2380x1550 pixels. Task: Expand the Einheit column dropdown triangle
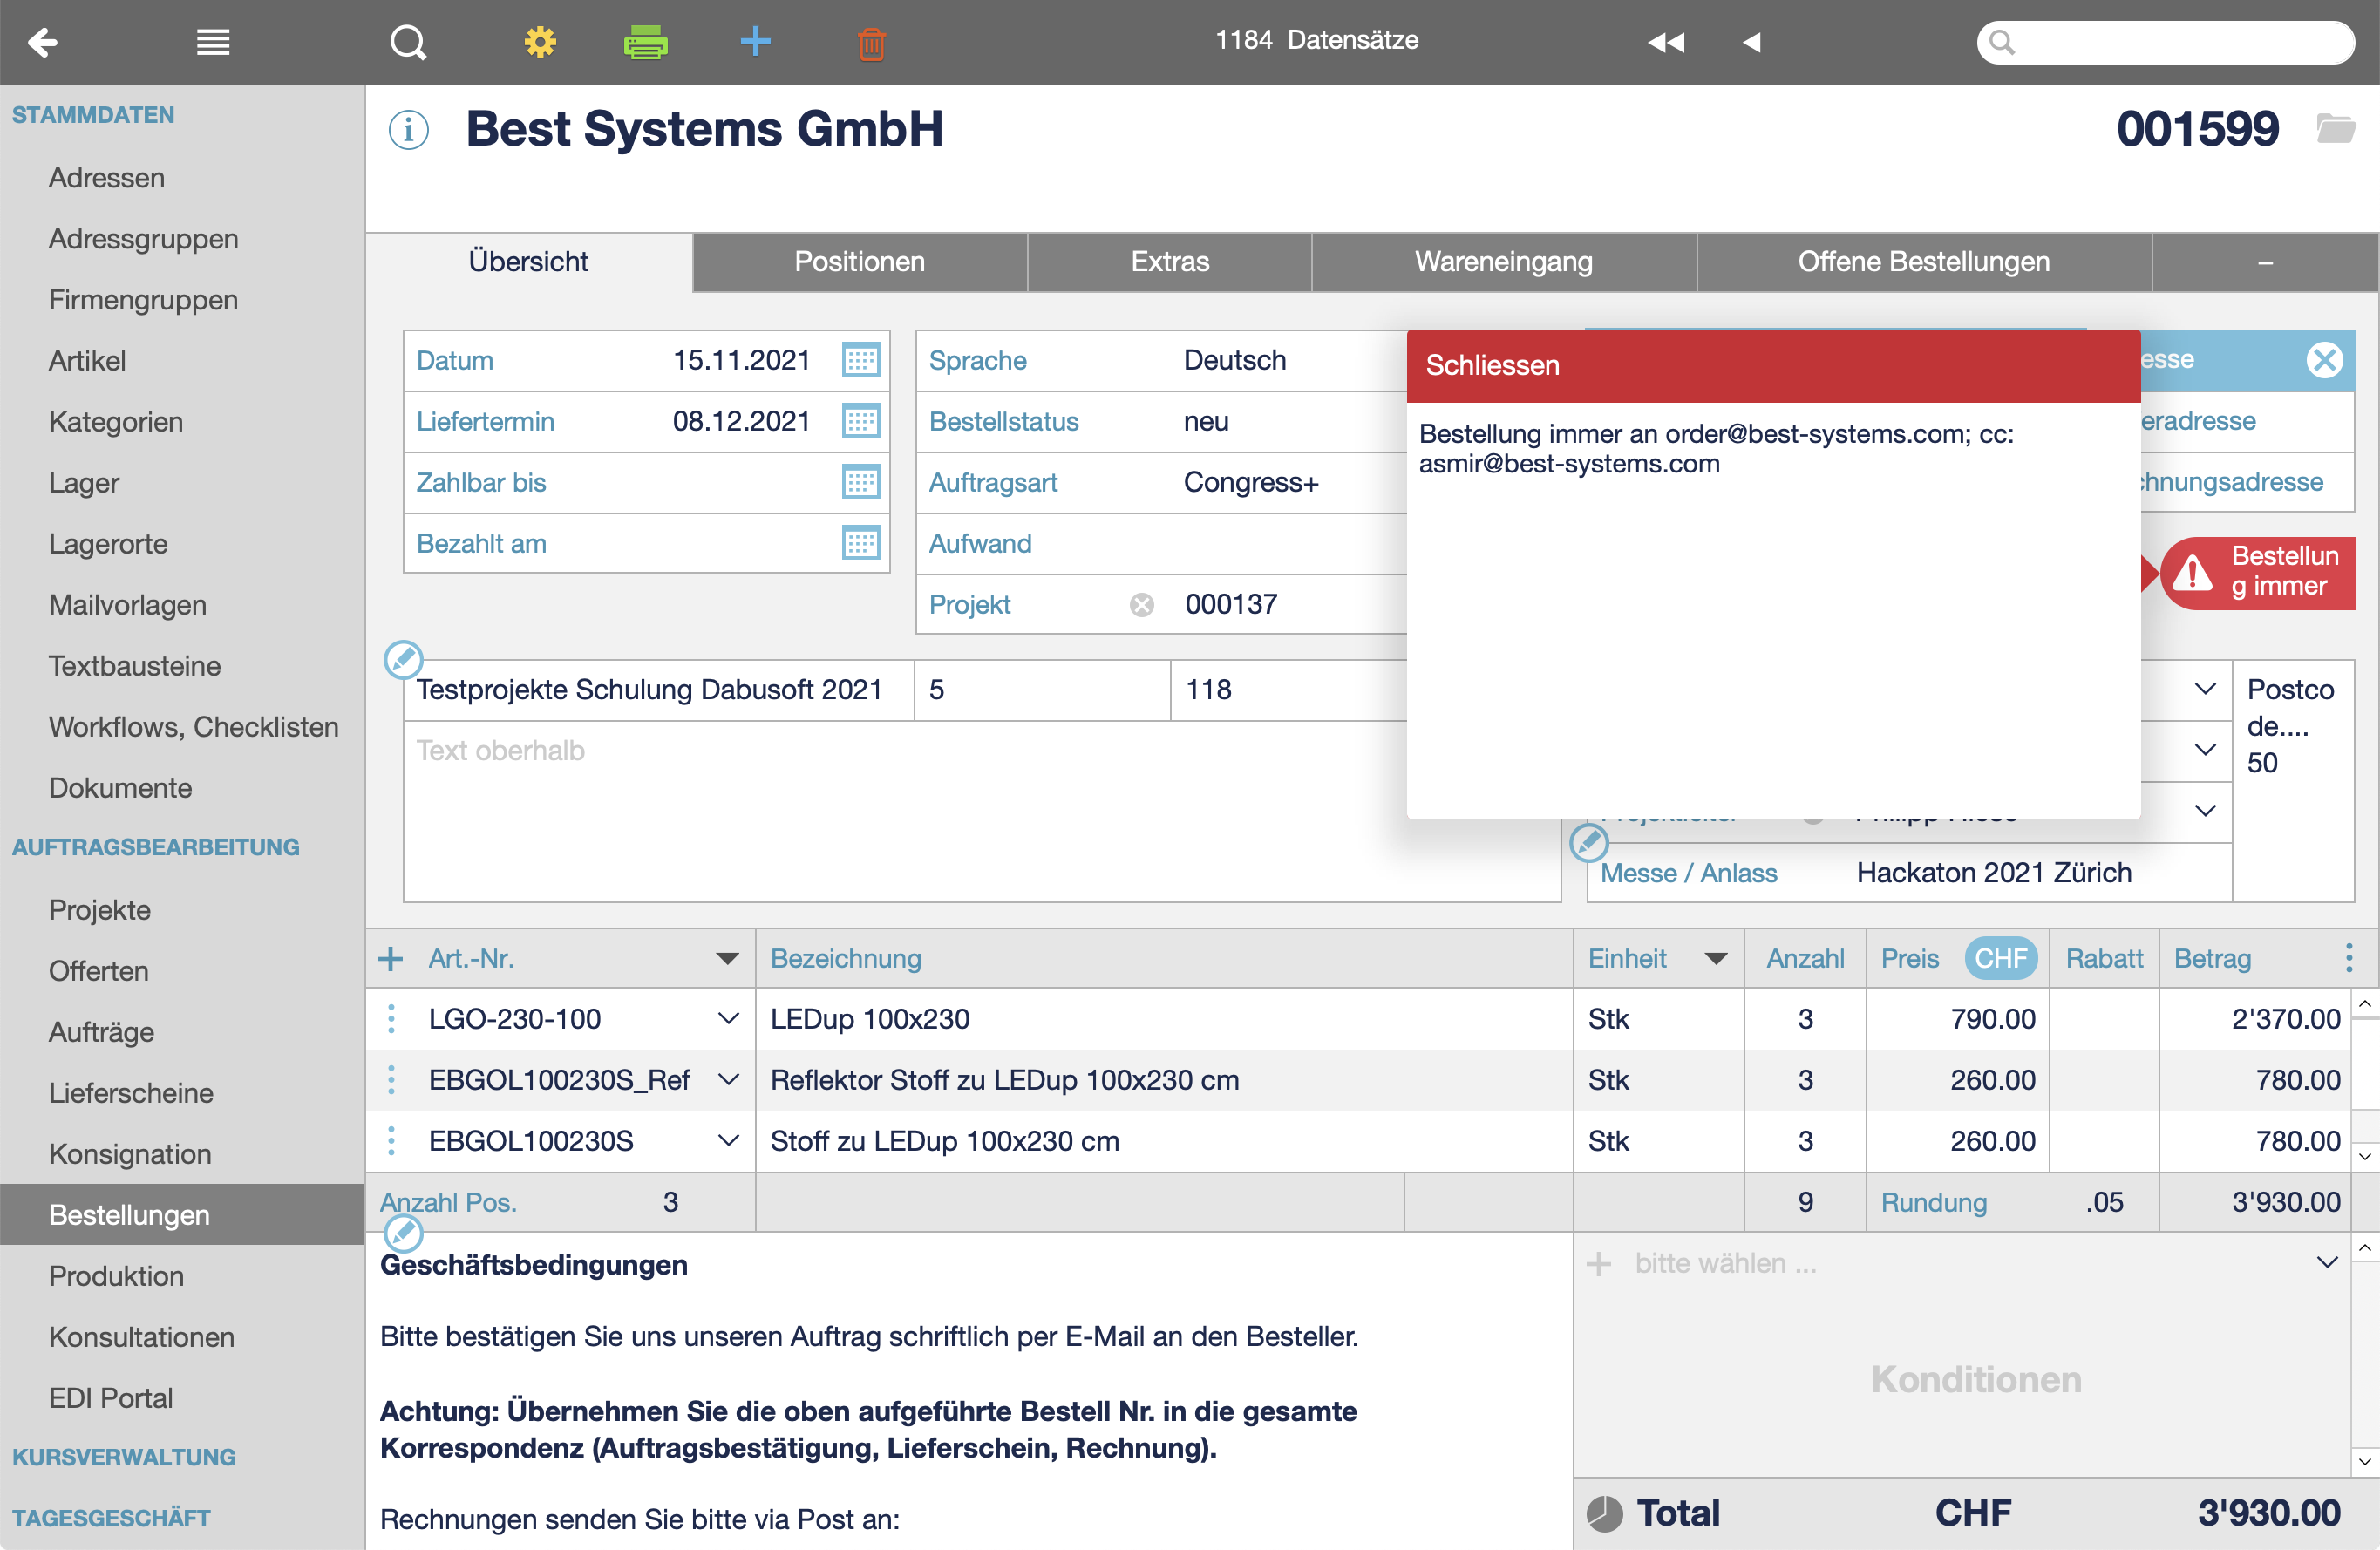tap(1716, 959)
